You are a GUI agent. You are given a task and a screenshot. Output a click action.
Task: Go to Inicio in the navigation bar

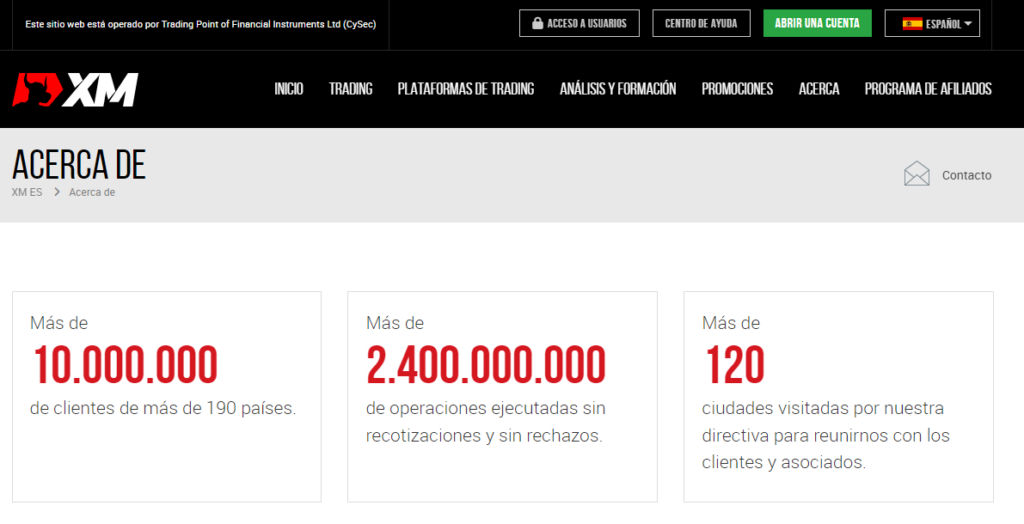click(288, 89)
